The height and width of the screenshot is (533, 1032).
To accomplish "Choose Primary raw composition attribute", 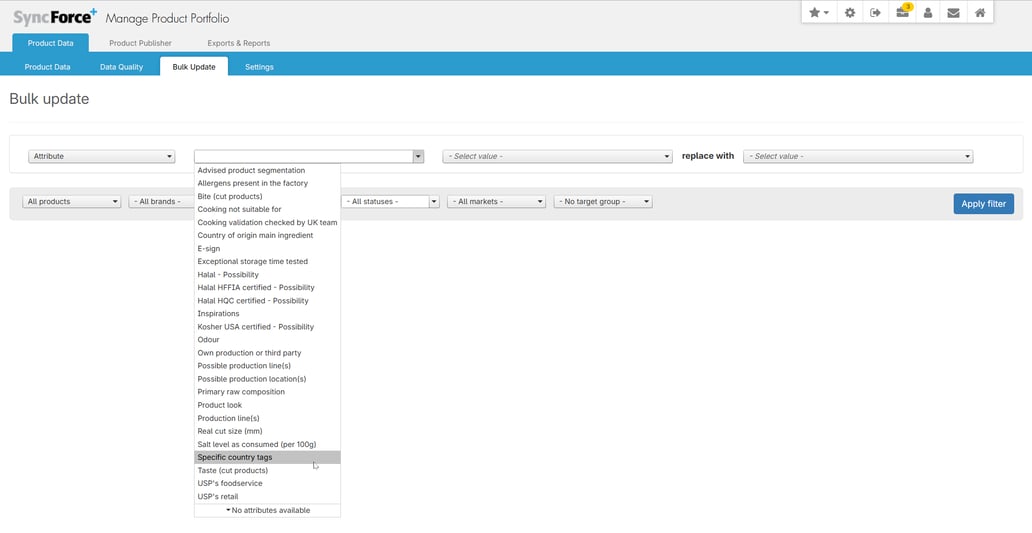I will (267, 392).
